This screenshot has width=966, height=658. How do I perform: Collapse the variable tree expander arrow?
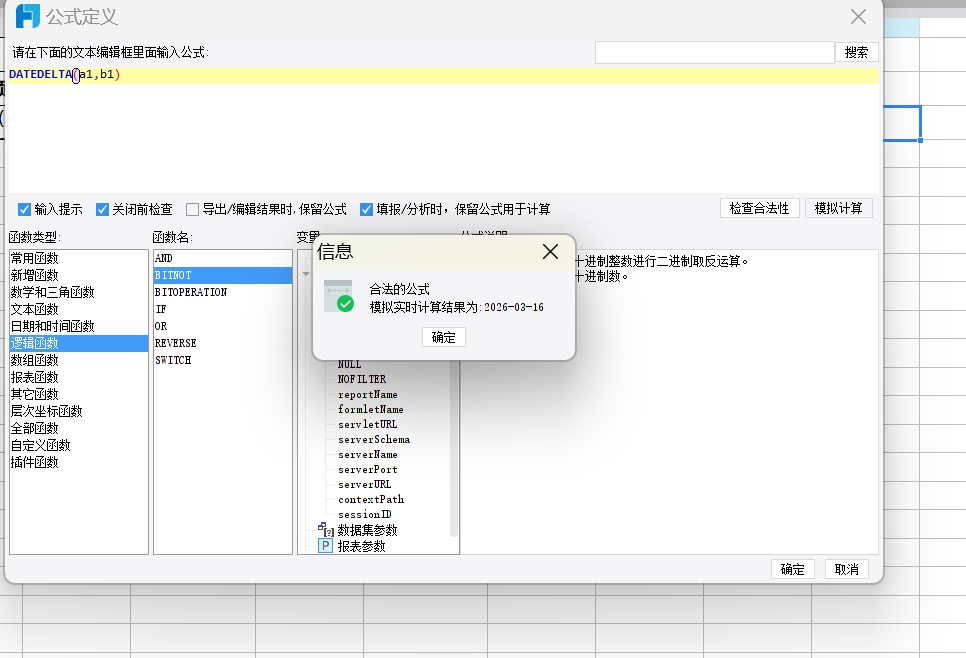pos(306,273)
